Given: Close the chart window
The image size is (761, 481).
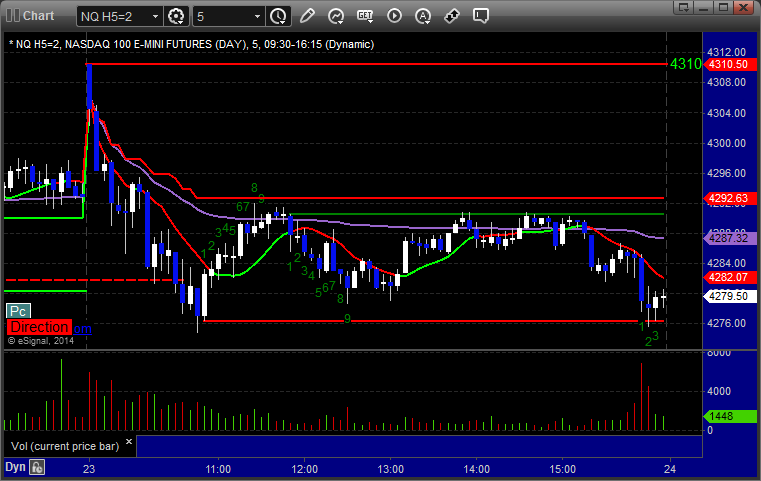Looking at the screenshot, I should (744, 7).
